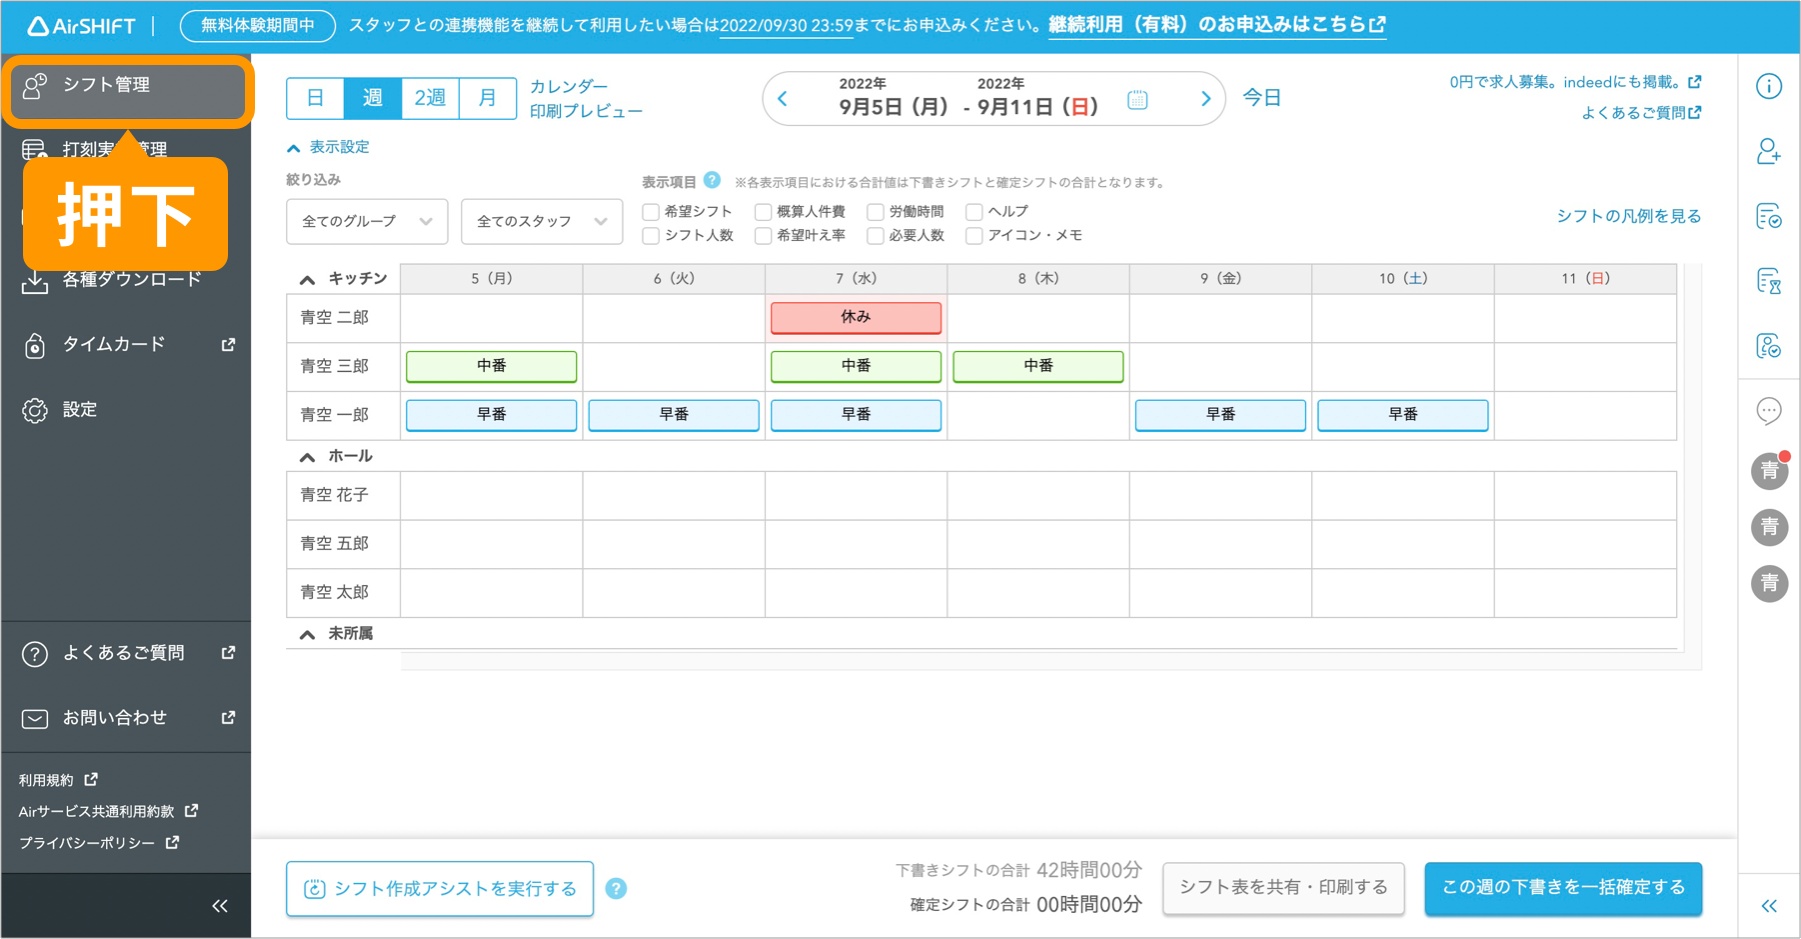The width and height of the screenshot is (1801, 939).
Task: Click 青空 二郎's 休み shift cell
Action: pos(855,317)
